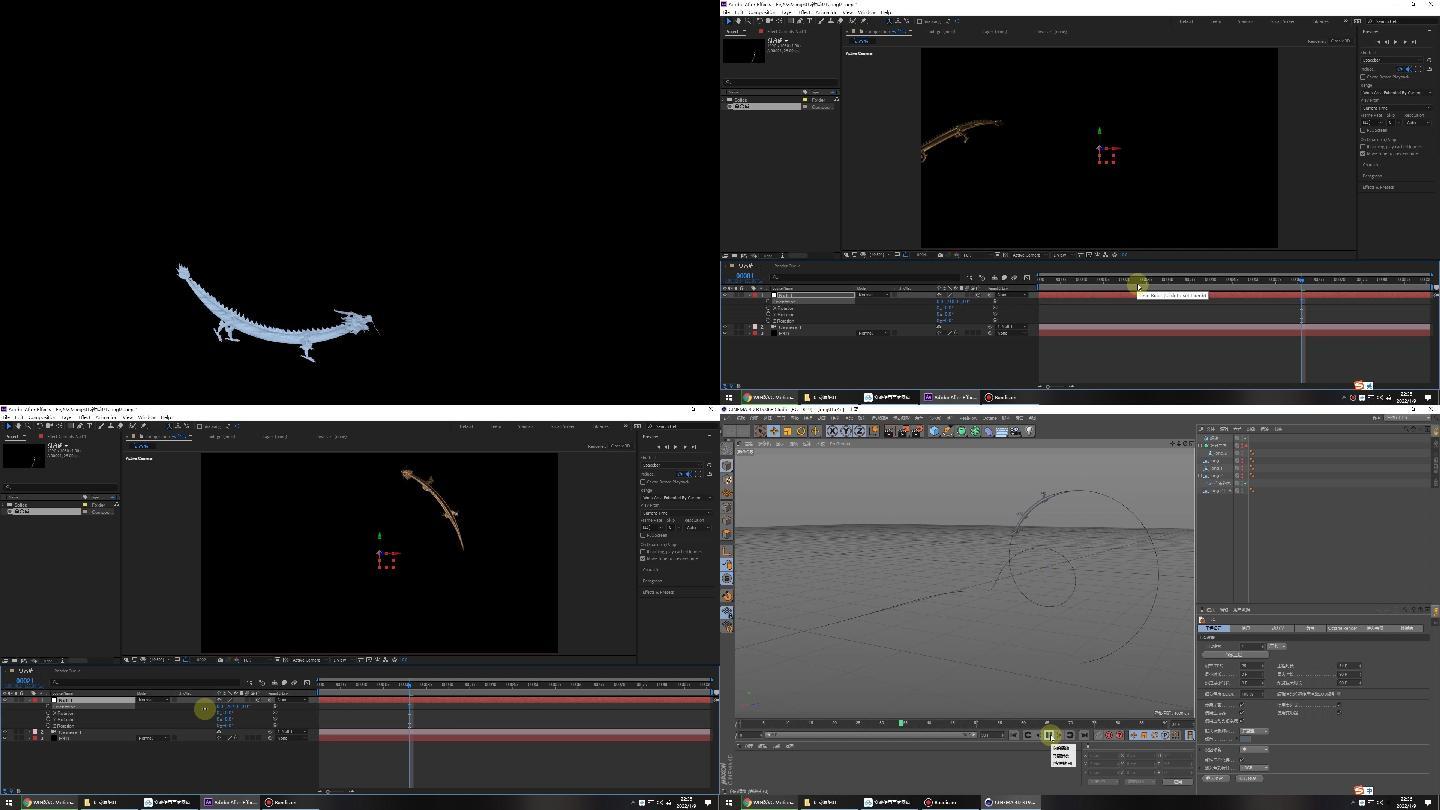Toggle Y-axis lock in Cinema 4D toolbar

pos(846,431)
